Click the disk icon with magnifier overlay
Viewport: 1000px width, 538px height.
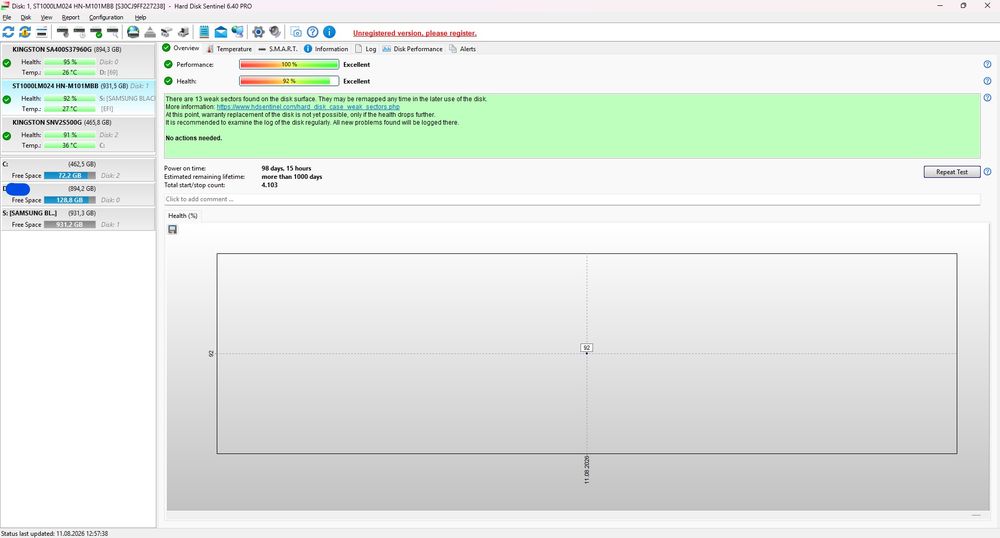113,32
